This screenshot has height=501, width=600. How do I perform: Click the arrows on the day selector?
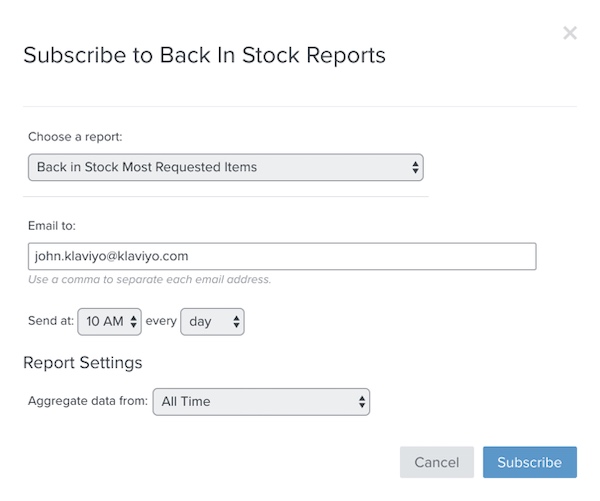(236, 321)
